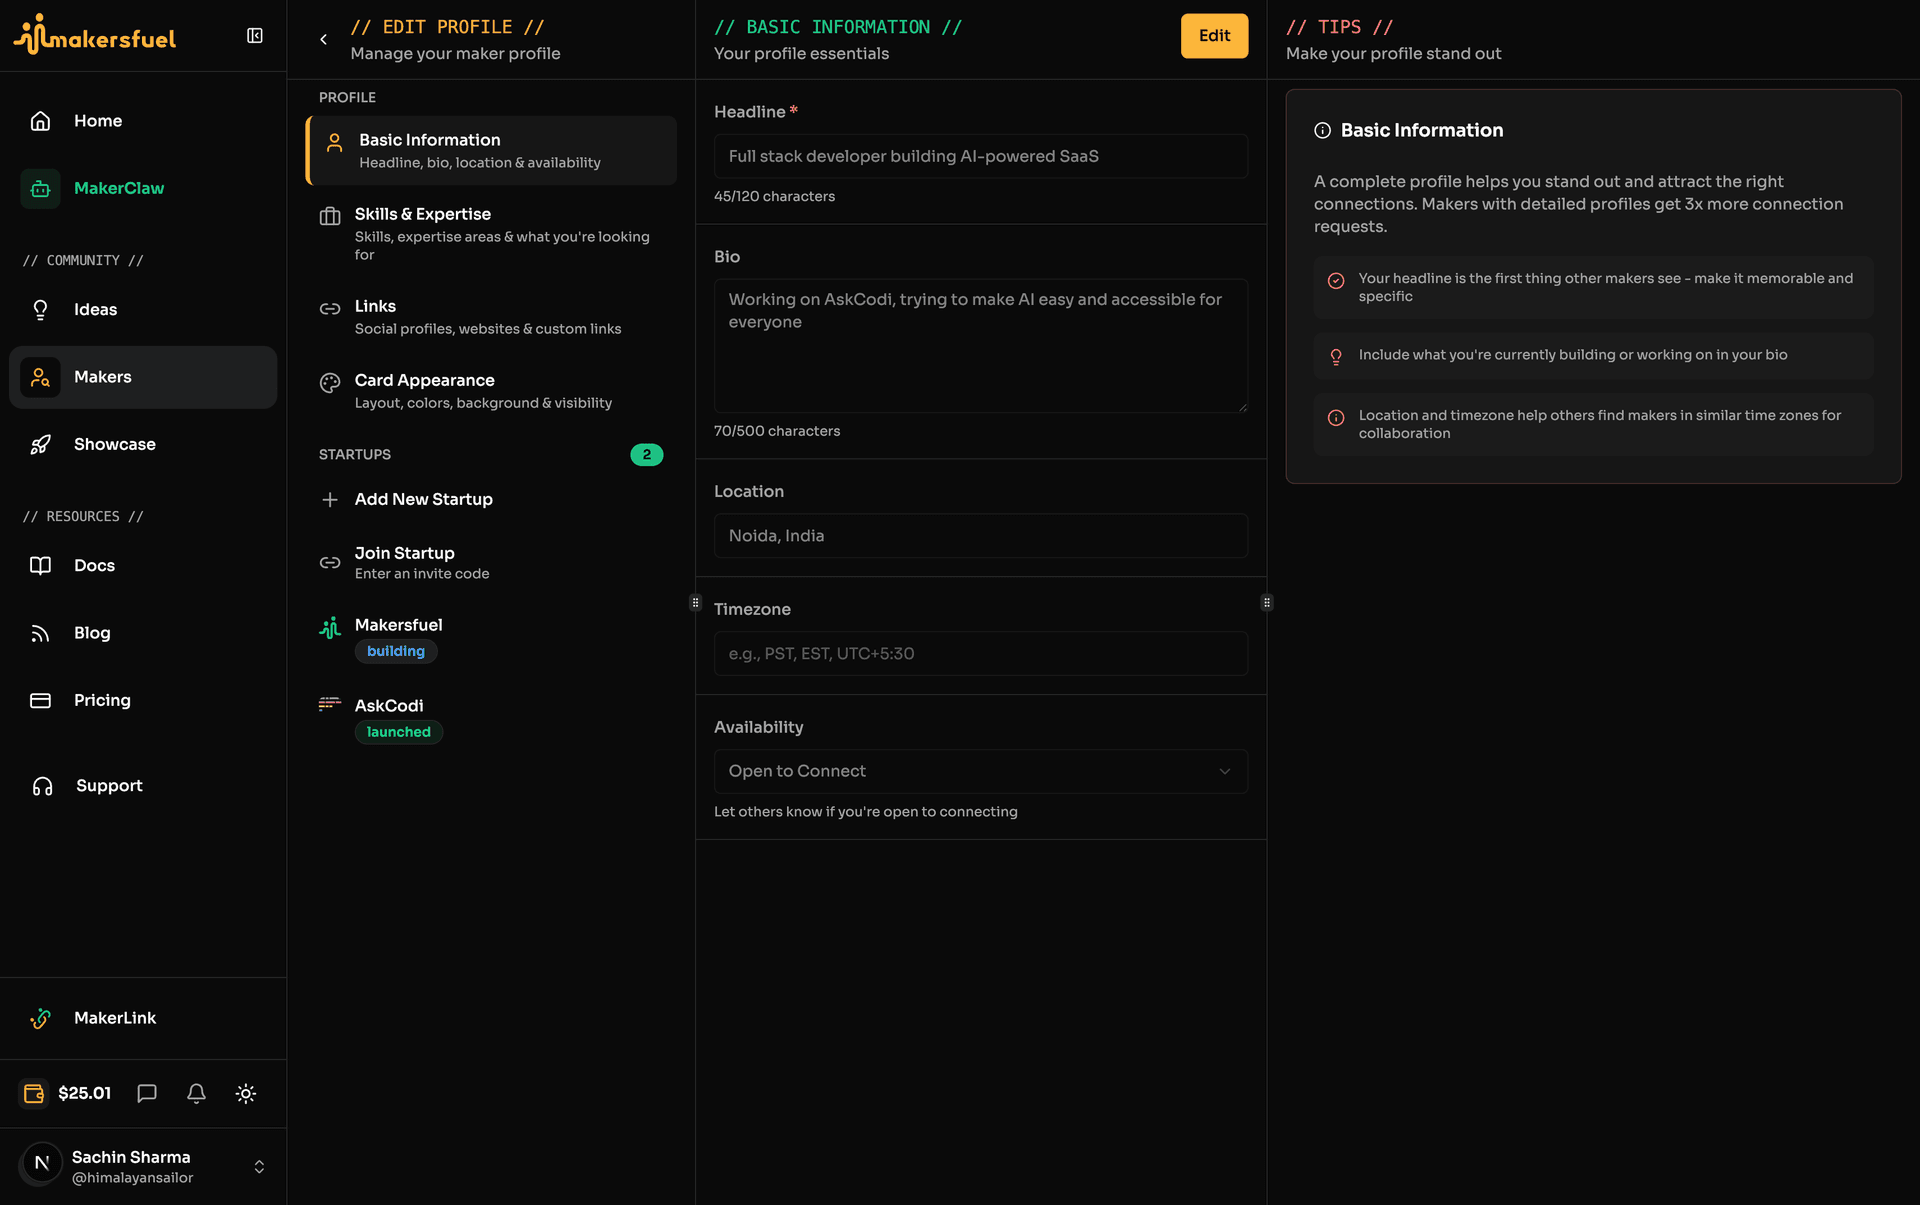
Task: Click the MakerClaw robot icon
Action: coord(40,188)
